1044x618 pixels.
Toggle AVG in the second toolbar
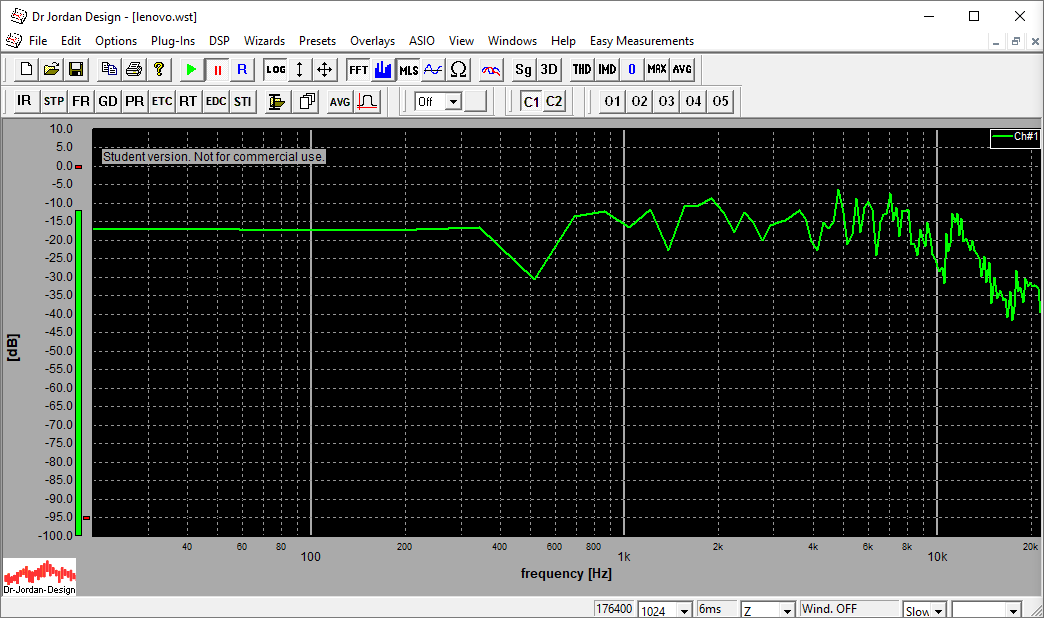[340, 101]
